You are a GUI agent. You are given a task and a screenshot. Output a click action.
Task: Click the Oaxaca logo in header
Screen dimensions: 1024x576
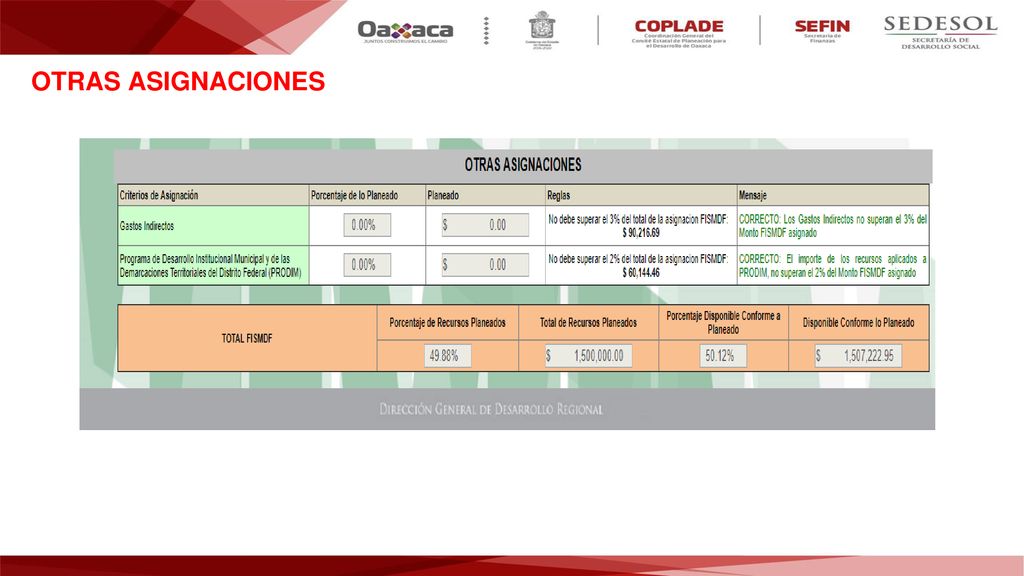click(405, 31)
